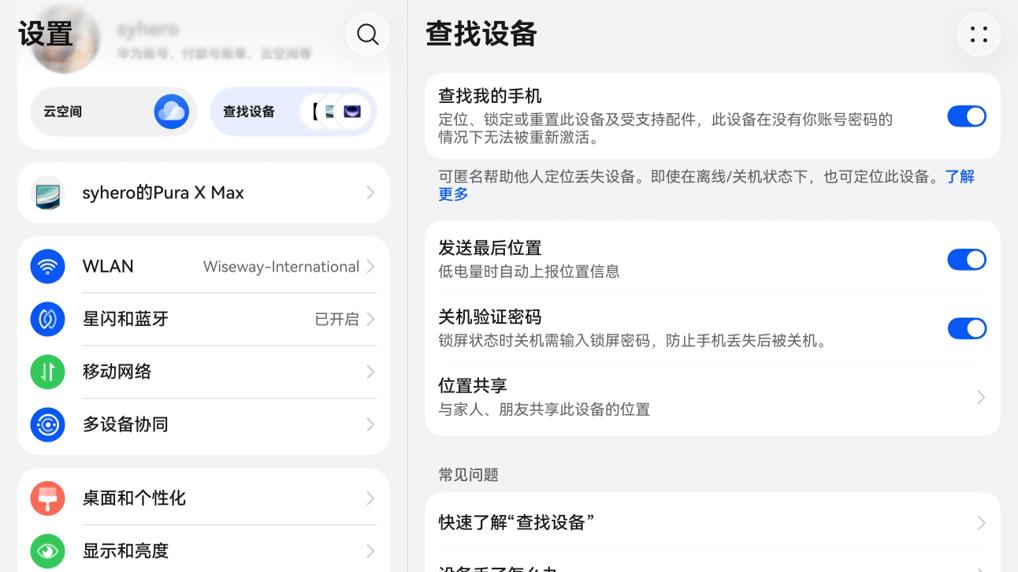Open 桌面和个性化 settings entry
This screenshot has height=572, width=1018.
click(203, 499)
